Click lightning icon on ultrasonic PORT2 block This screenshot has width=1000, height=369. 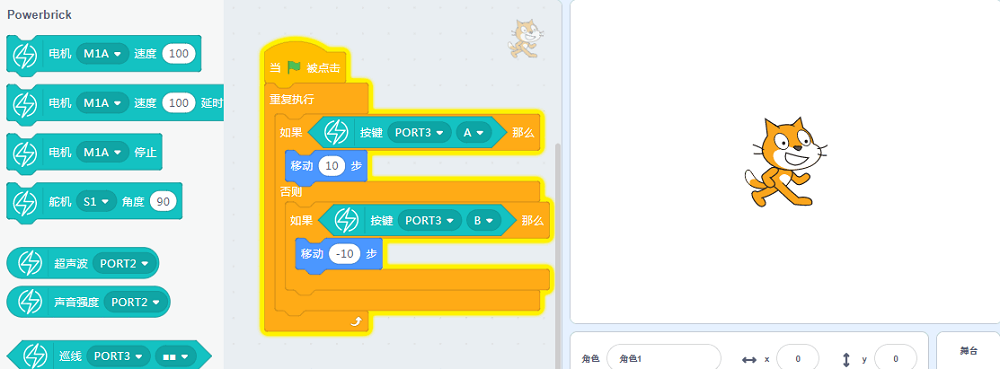pos(30,263)
